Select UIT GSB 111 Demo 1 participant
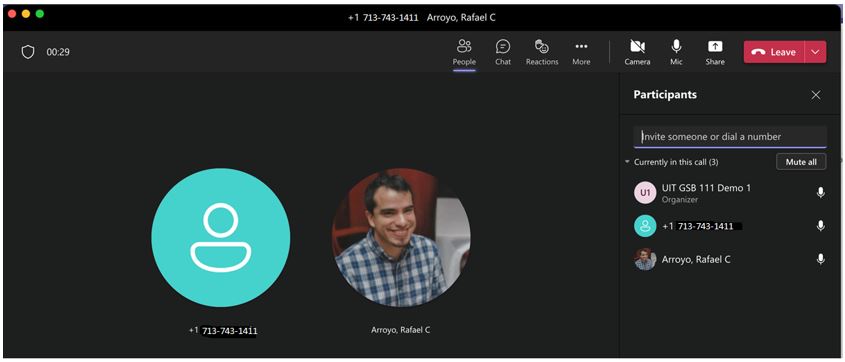This screenshot has height=362, width=845. [730, 193]
